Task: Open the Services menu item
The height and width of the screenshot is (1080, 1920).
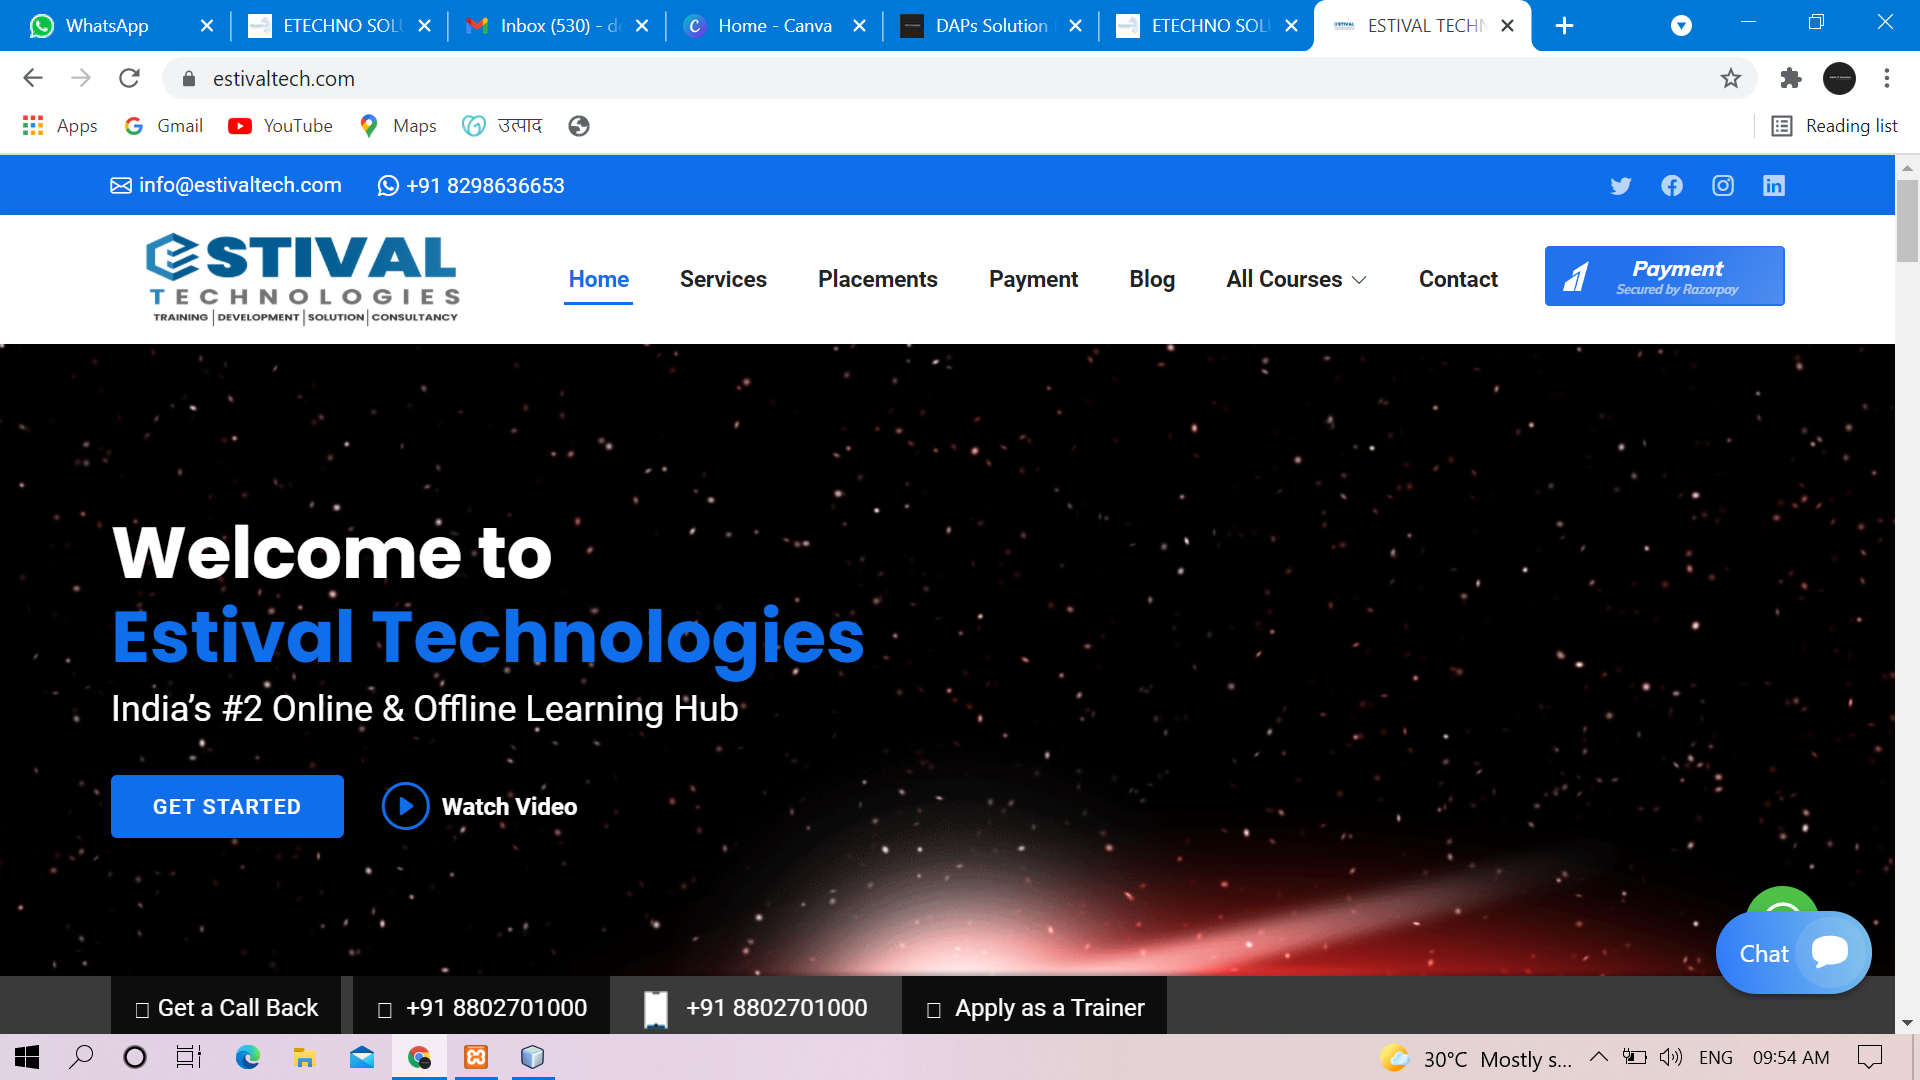Action: pos(723,280)
